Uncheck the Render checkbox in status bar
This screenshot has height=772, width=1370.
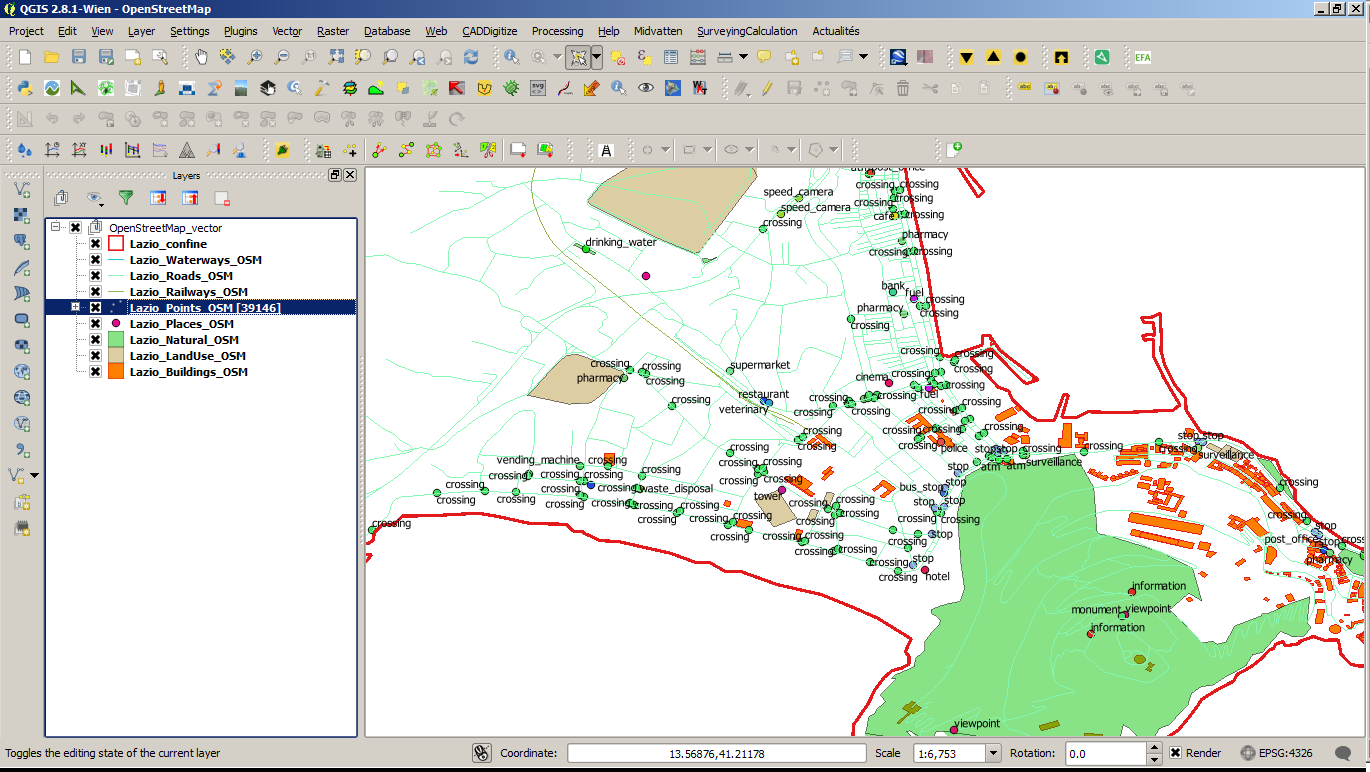[1176, 753]
